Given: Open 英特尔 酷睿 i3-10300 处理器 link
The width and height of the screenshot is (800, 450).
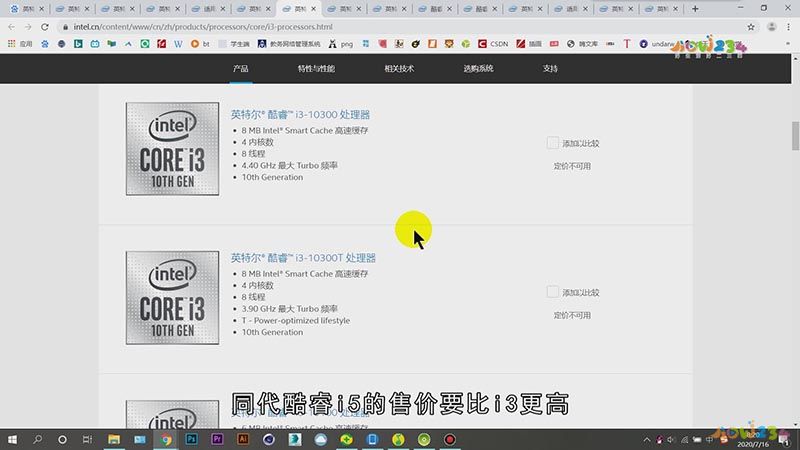Looking at the screenshot, I should (300, 114).
